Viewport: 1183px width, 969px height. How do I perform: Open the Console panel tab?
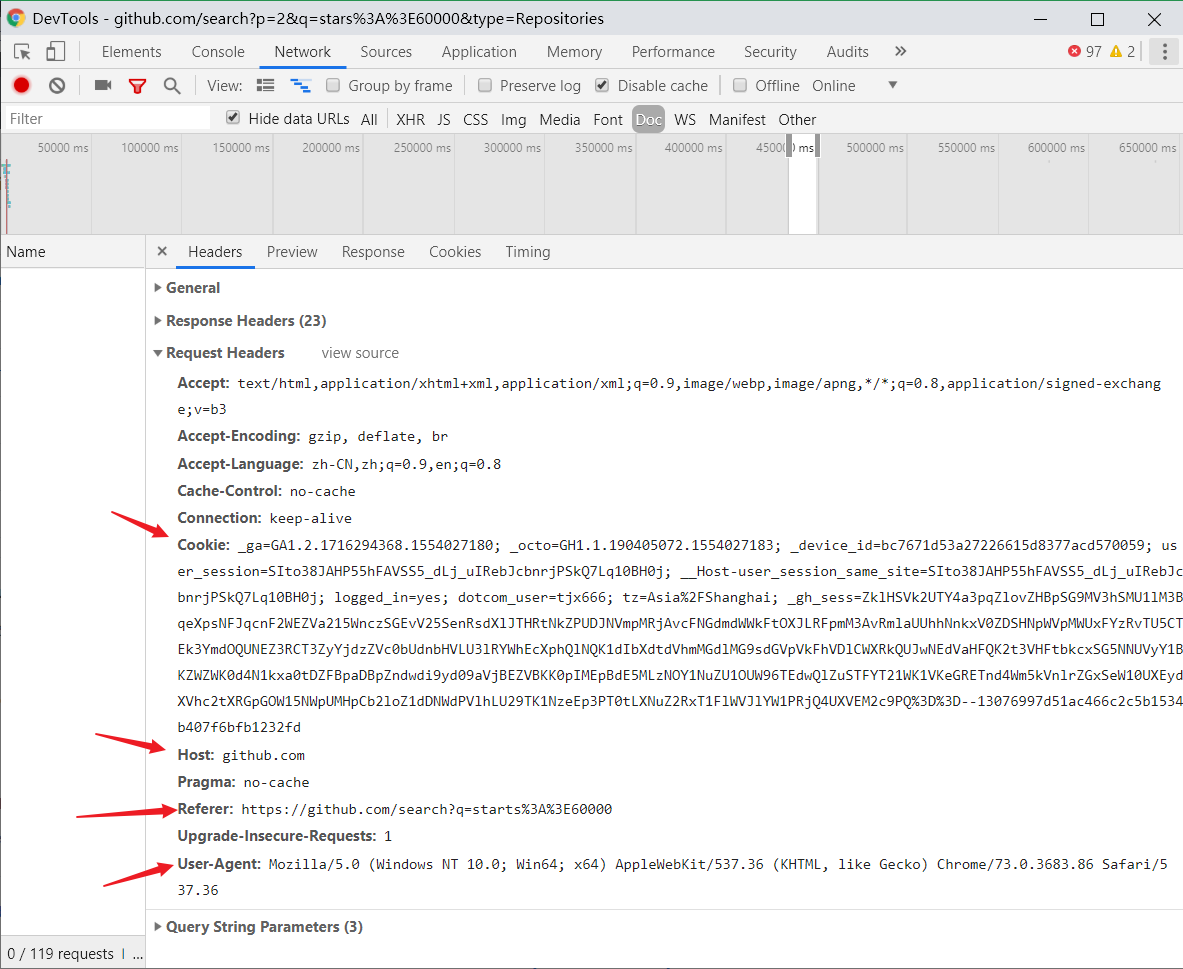[218, 51]
